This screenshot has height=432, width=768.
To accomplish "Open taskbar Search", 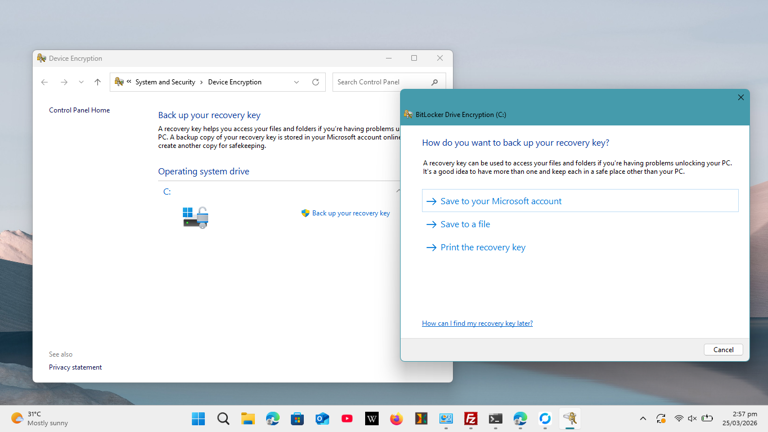I will click(x=223, y=419).
